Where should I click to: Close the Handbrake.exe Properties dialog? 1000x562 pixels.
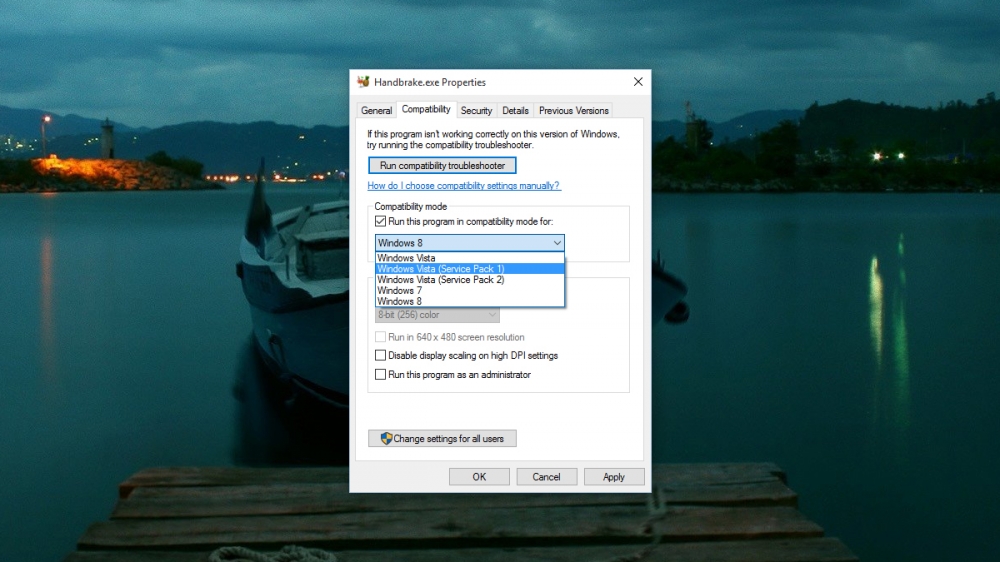[638, 82]
